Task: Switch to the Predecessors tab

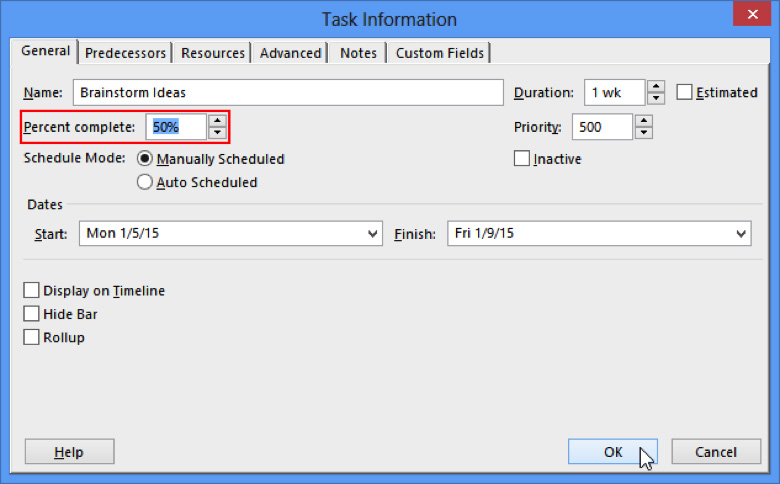Action: (126, 53)
